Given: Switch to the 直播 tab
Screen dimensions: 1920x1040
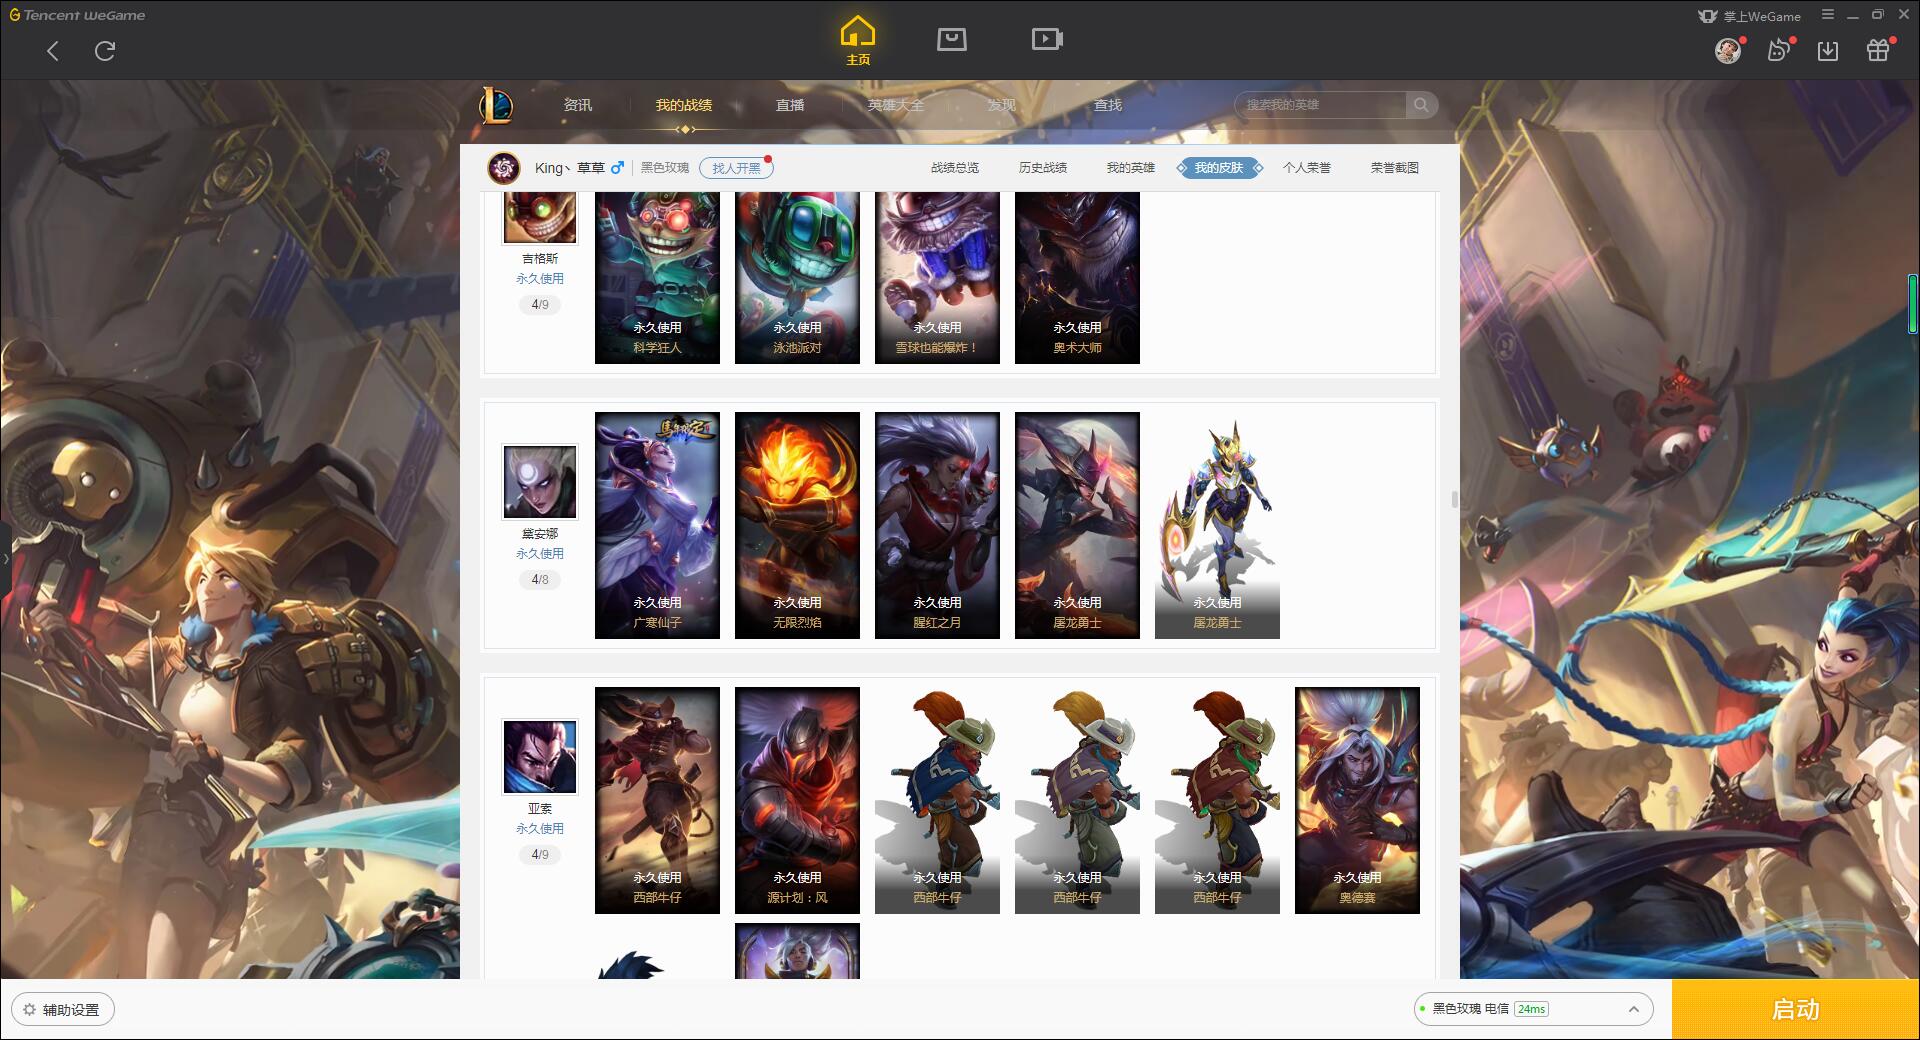Looking at the screenshot, I should point(790,105).
